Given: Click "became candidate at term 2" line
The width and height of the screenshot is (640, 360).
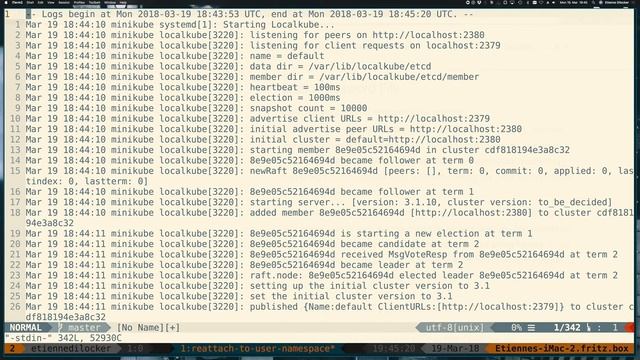Looking at the screenshot, I should click(252, 244).
